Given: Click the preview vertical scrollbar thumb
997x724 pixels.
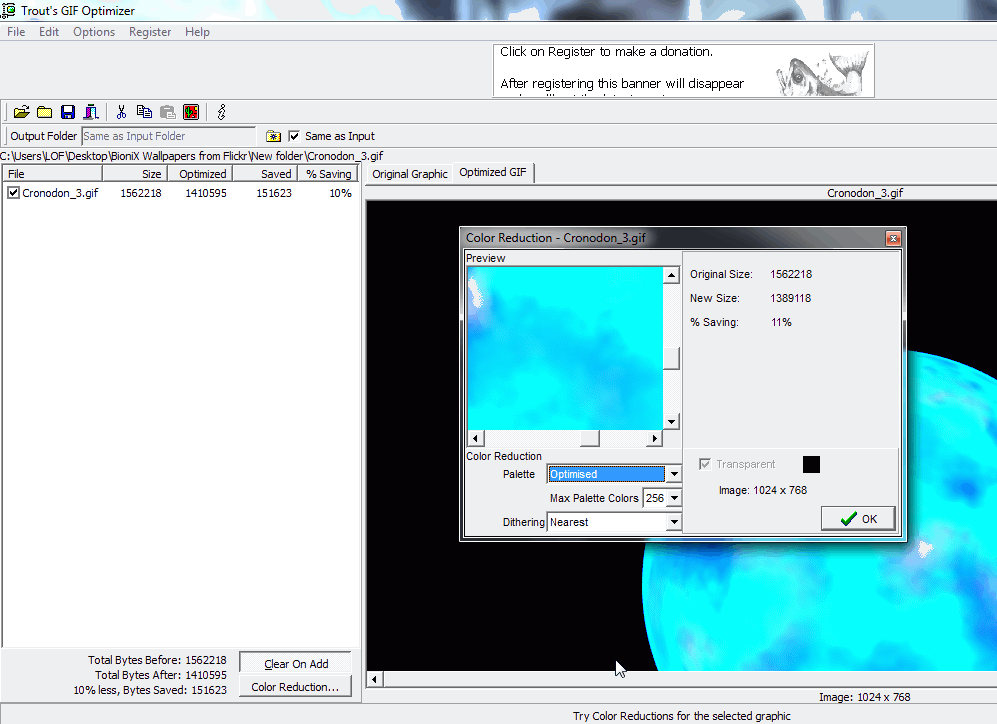Looking at the screenshot, I should click(x=671, y=358).
